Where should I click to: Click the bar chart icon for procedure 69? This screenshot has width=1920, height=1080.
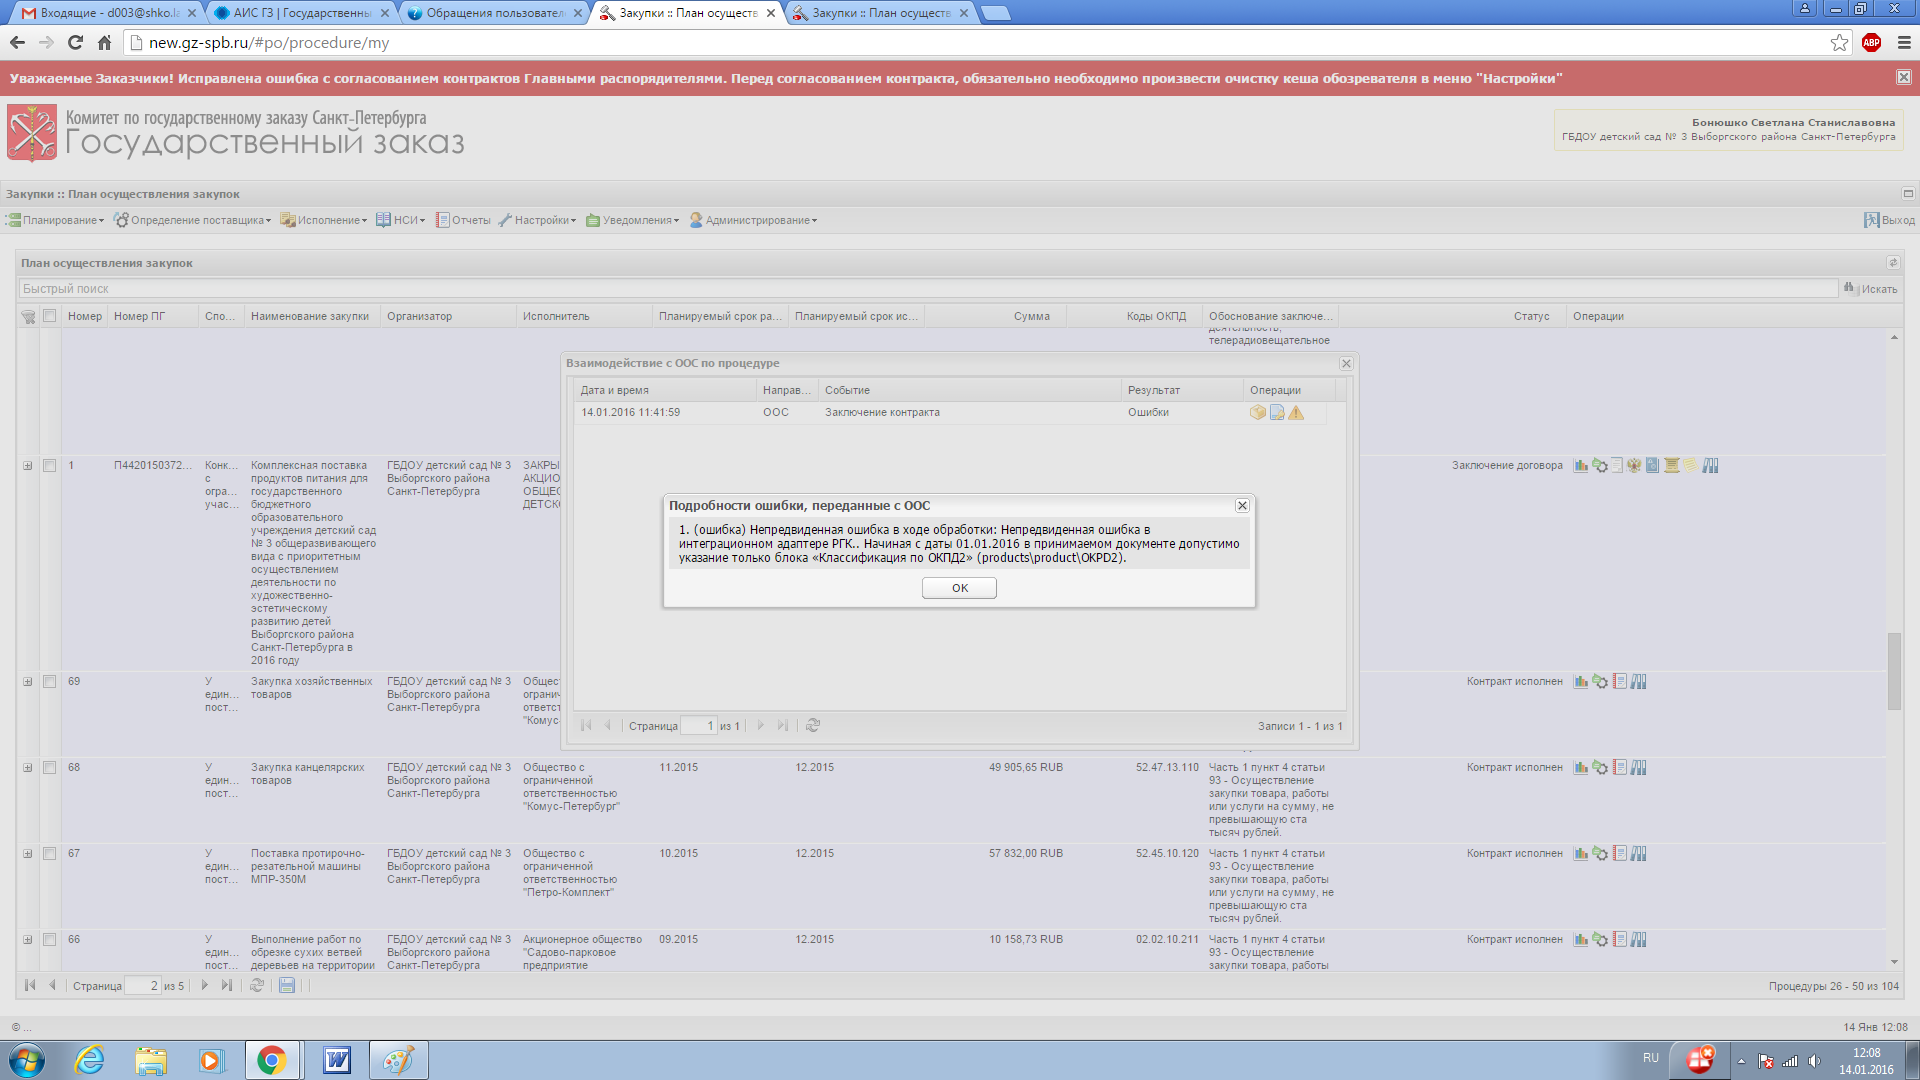click(1581, 682)
